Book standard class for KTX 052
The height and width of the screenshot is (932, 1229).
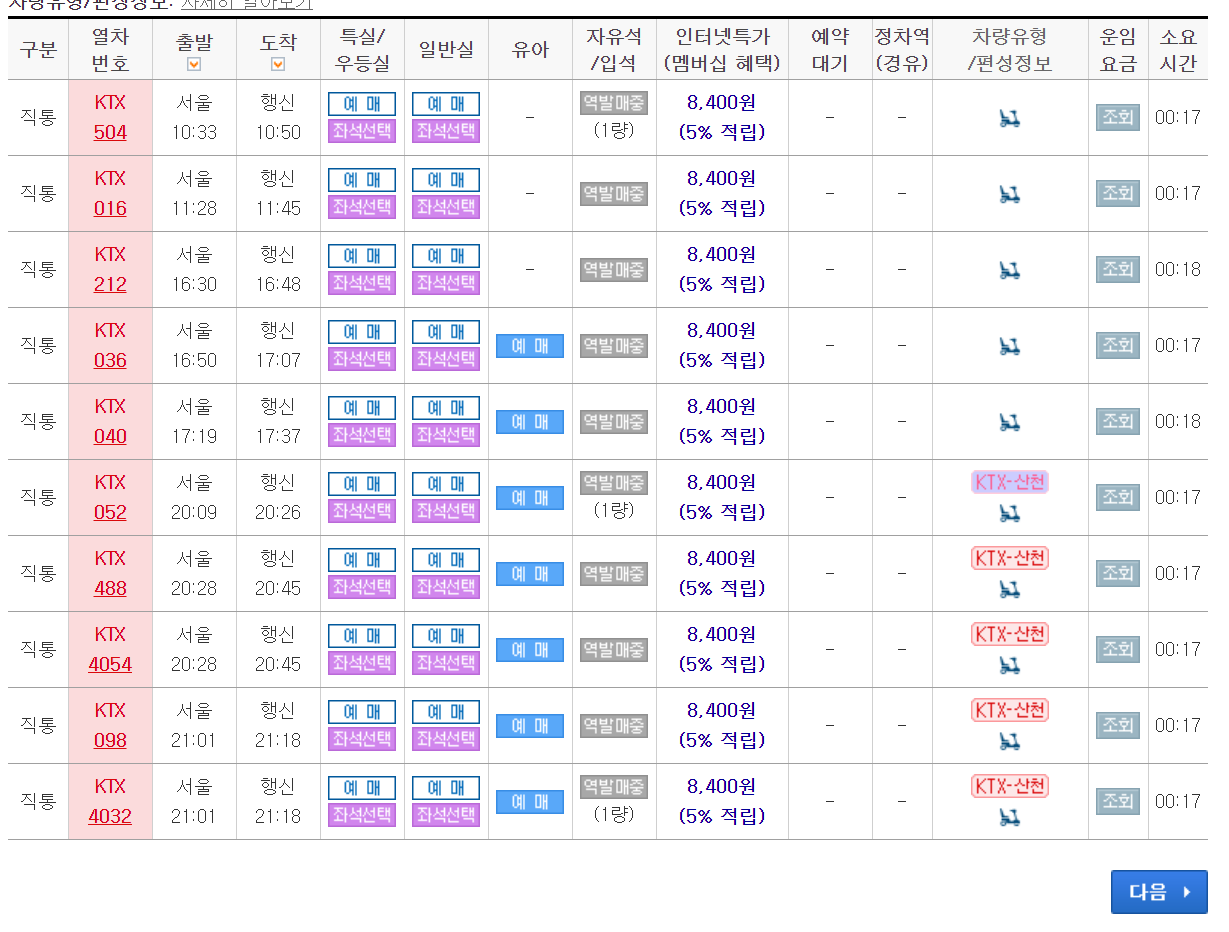pos(446,484)
